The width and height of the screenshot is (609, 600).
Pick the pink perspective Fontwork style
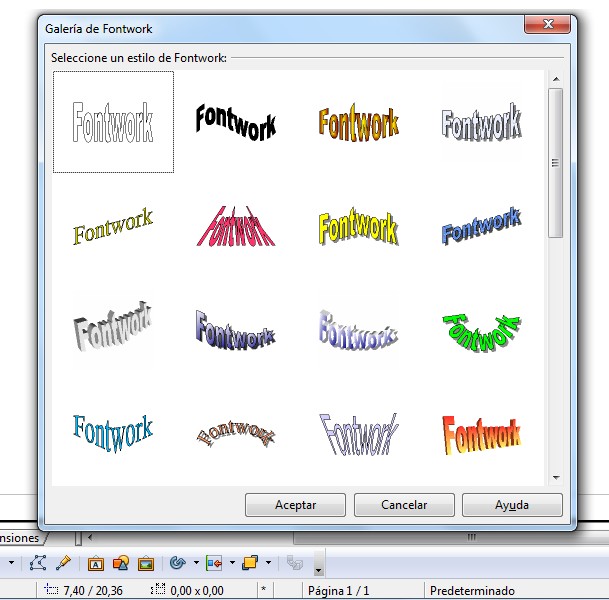tap(236, 226)
